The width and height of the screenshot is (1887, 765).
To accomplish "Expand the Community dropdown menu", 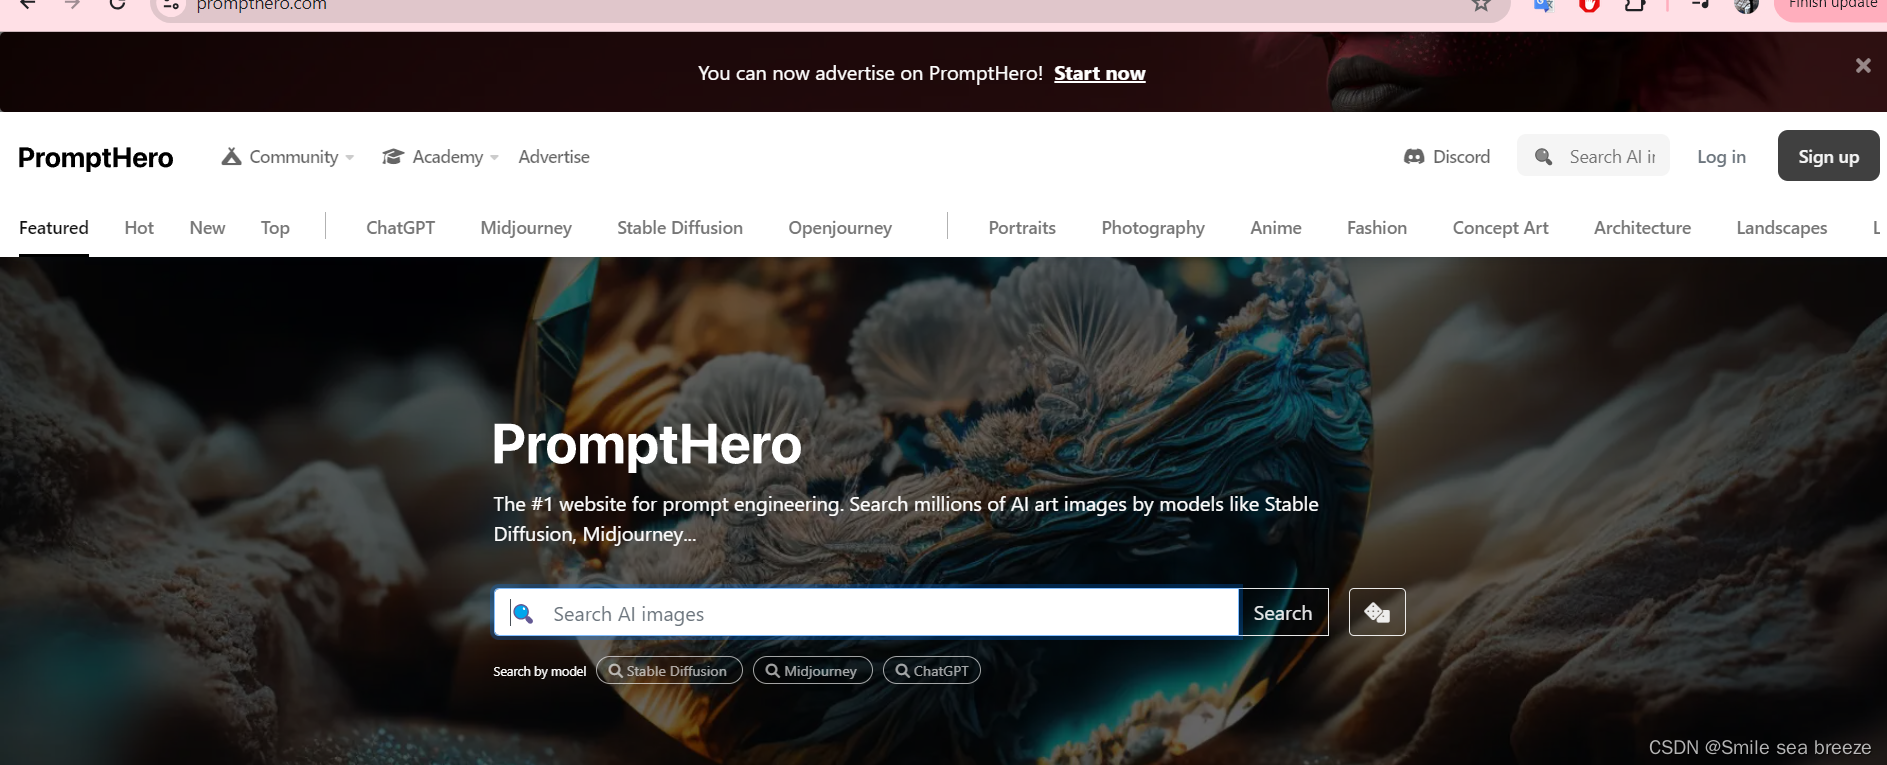I will 288,157.
